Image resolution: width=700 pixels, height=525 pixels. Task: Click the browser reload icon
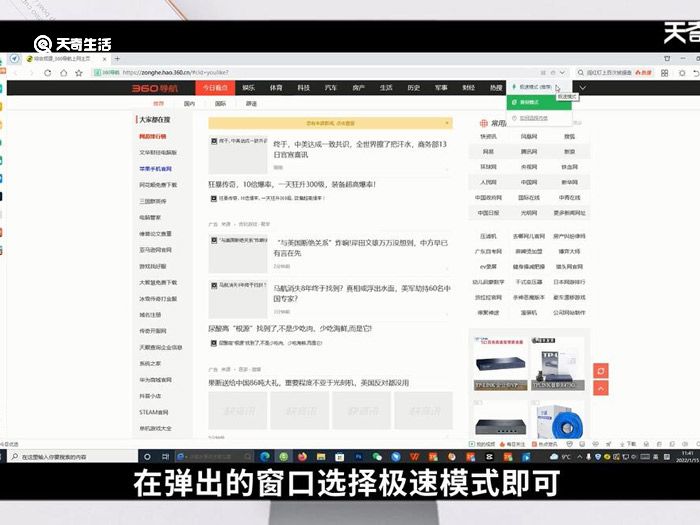[47, 73]
